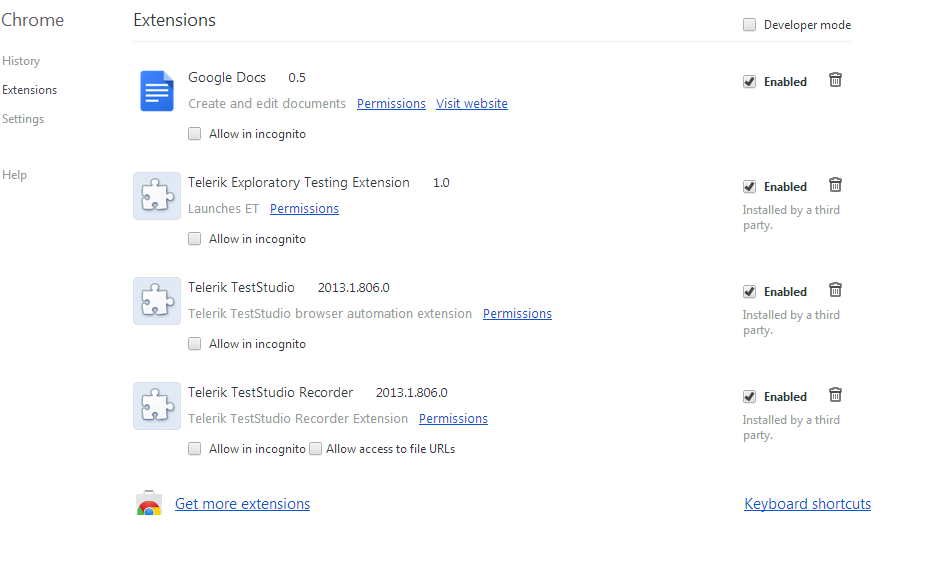Screen dimensions: 926x565
Task: Disable the Google Docs Enabled checkbox
Action: pyautogui.click(x=749, y=81)
